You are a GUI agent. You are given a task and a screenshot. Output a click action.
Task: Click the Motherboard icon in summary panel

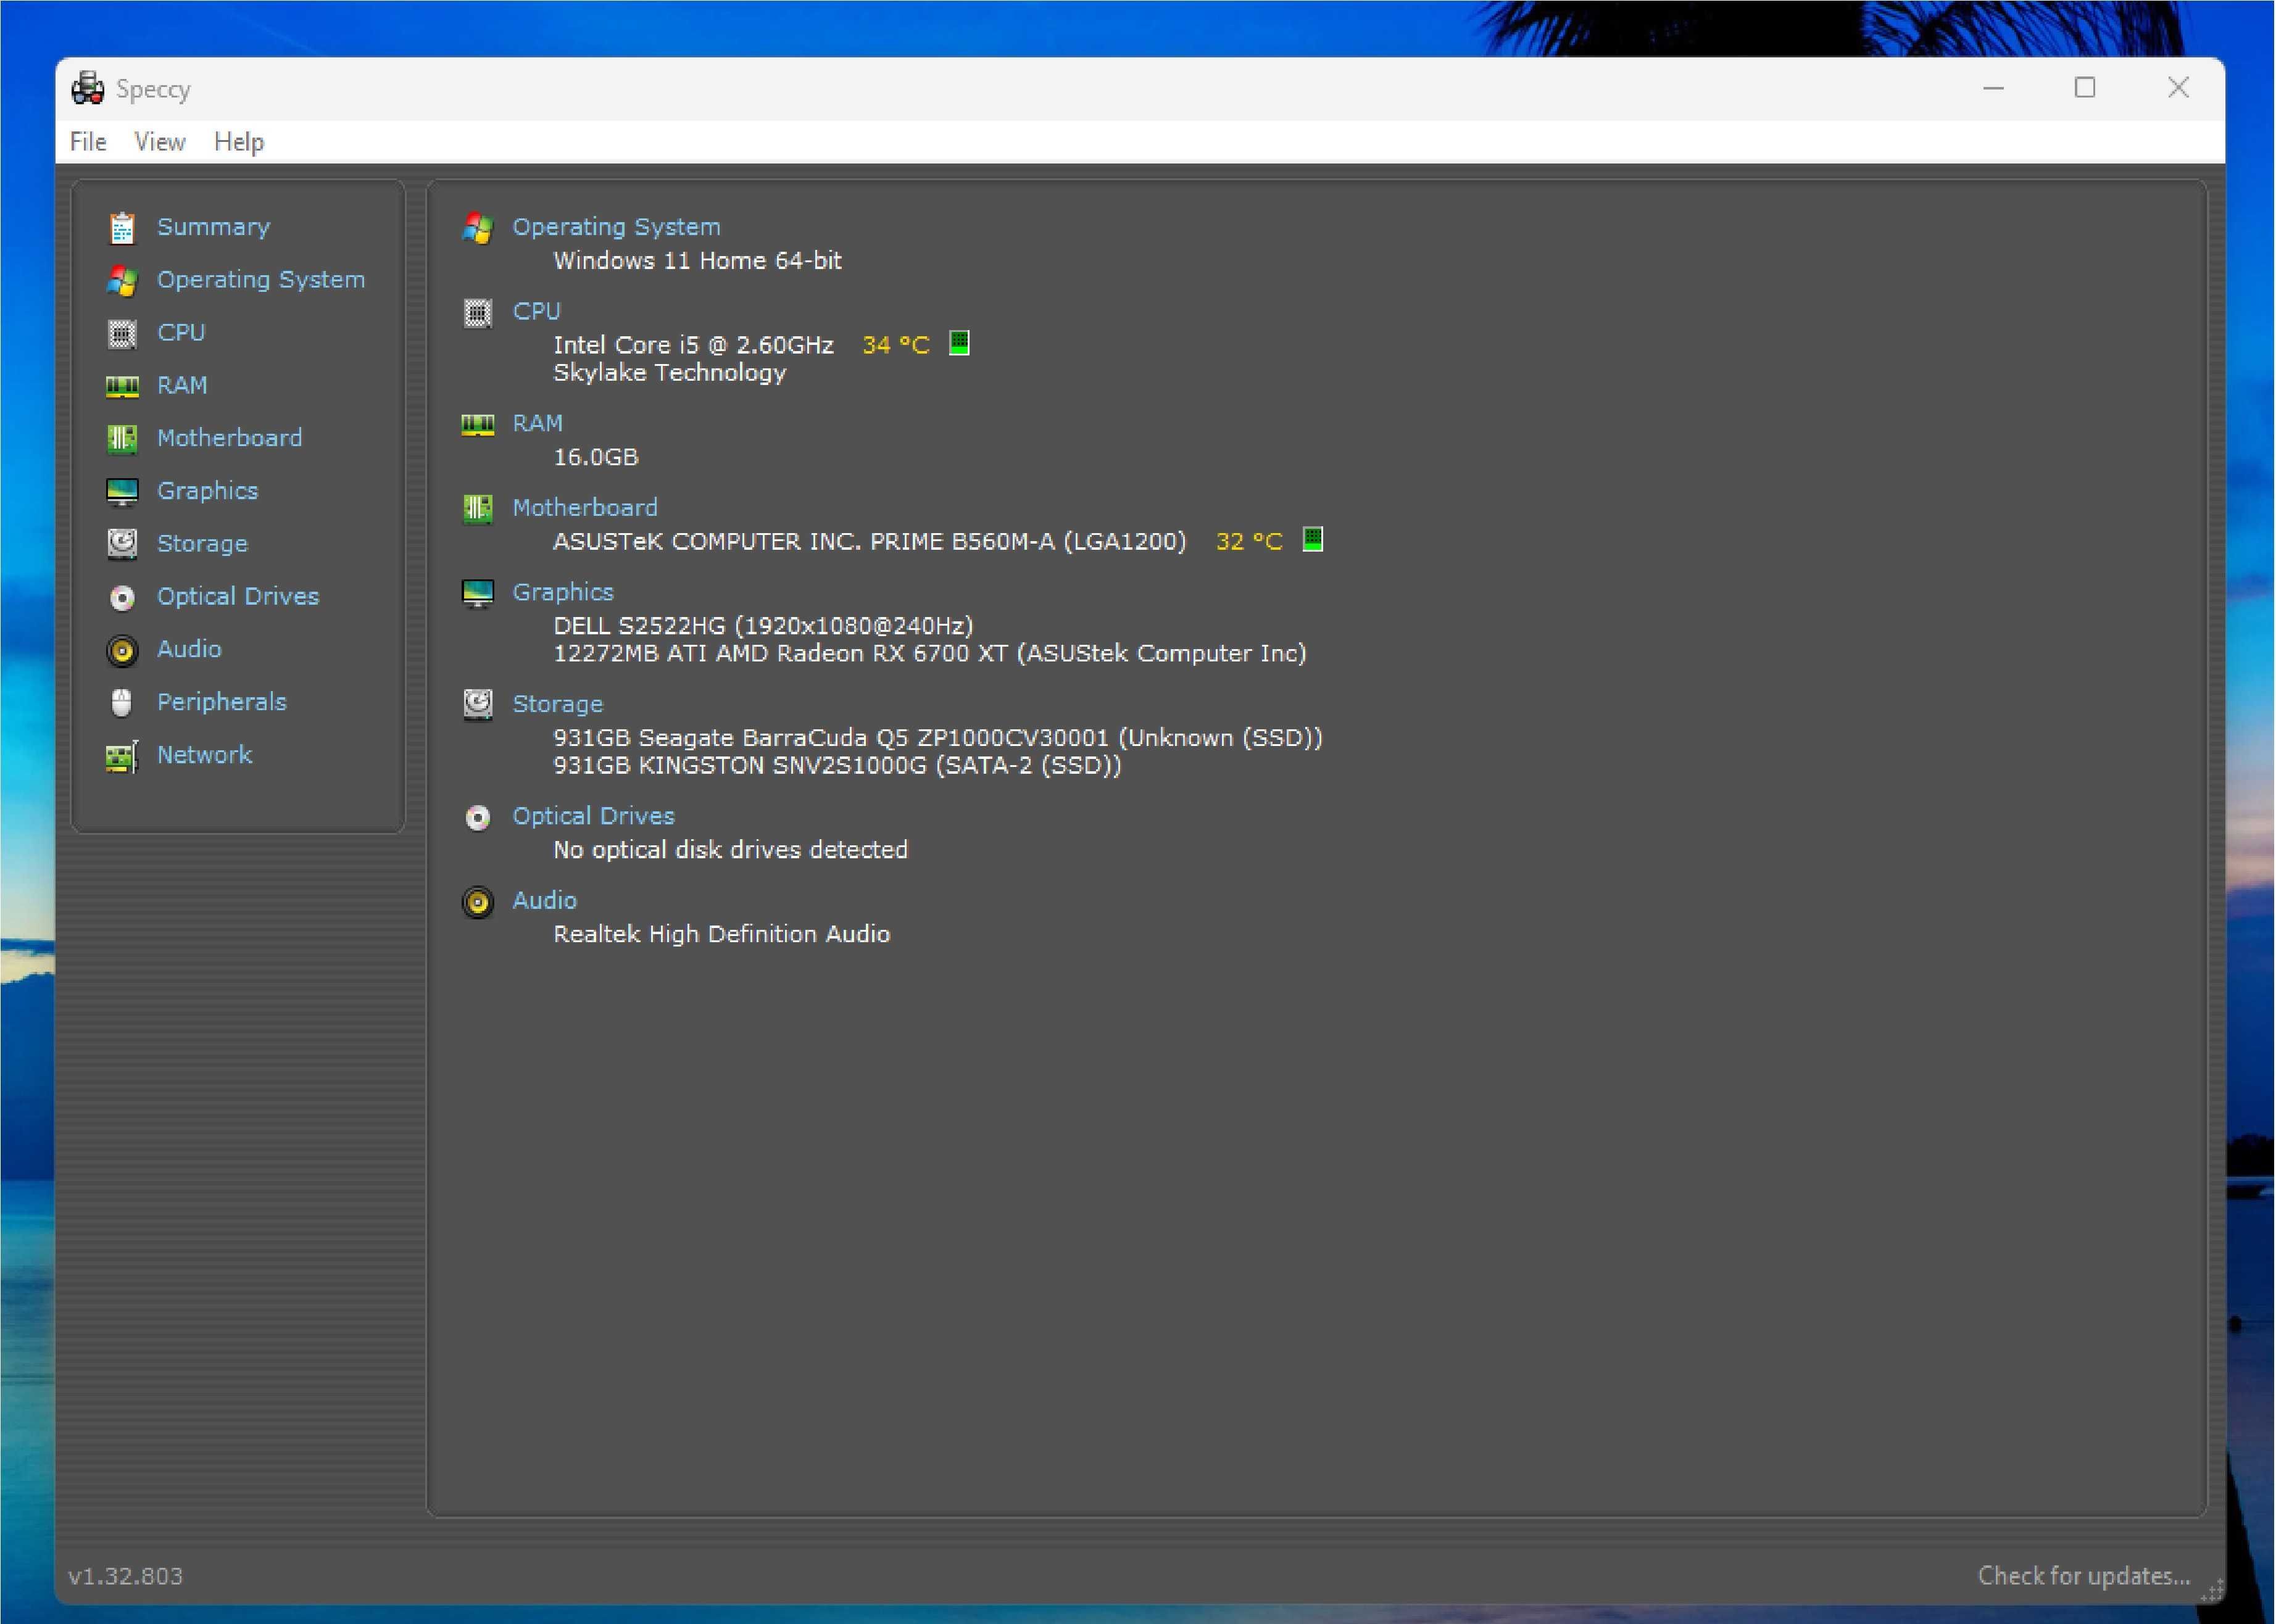tap(478, 509)
